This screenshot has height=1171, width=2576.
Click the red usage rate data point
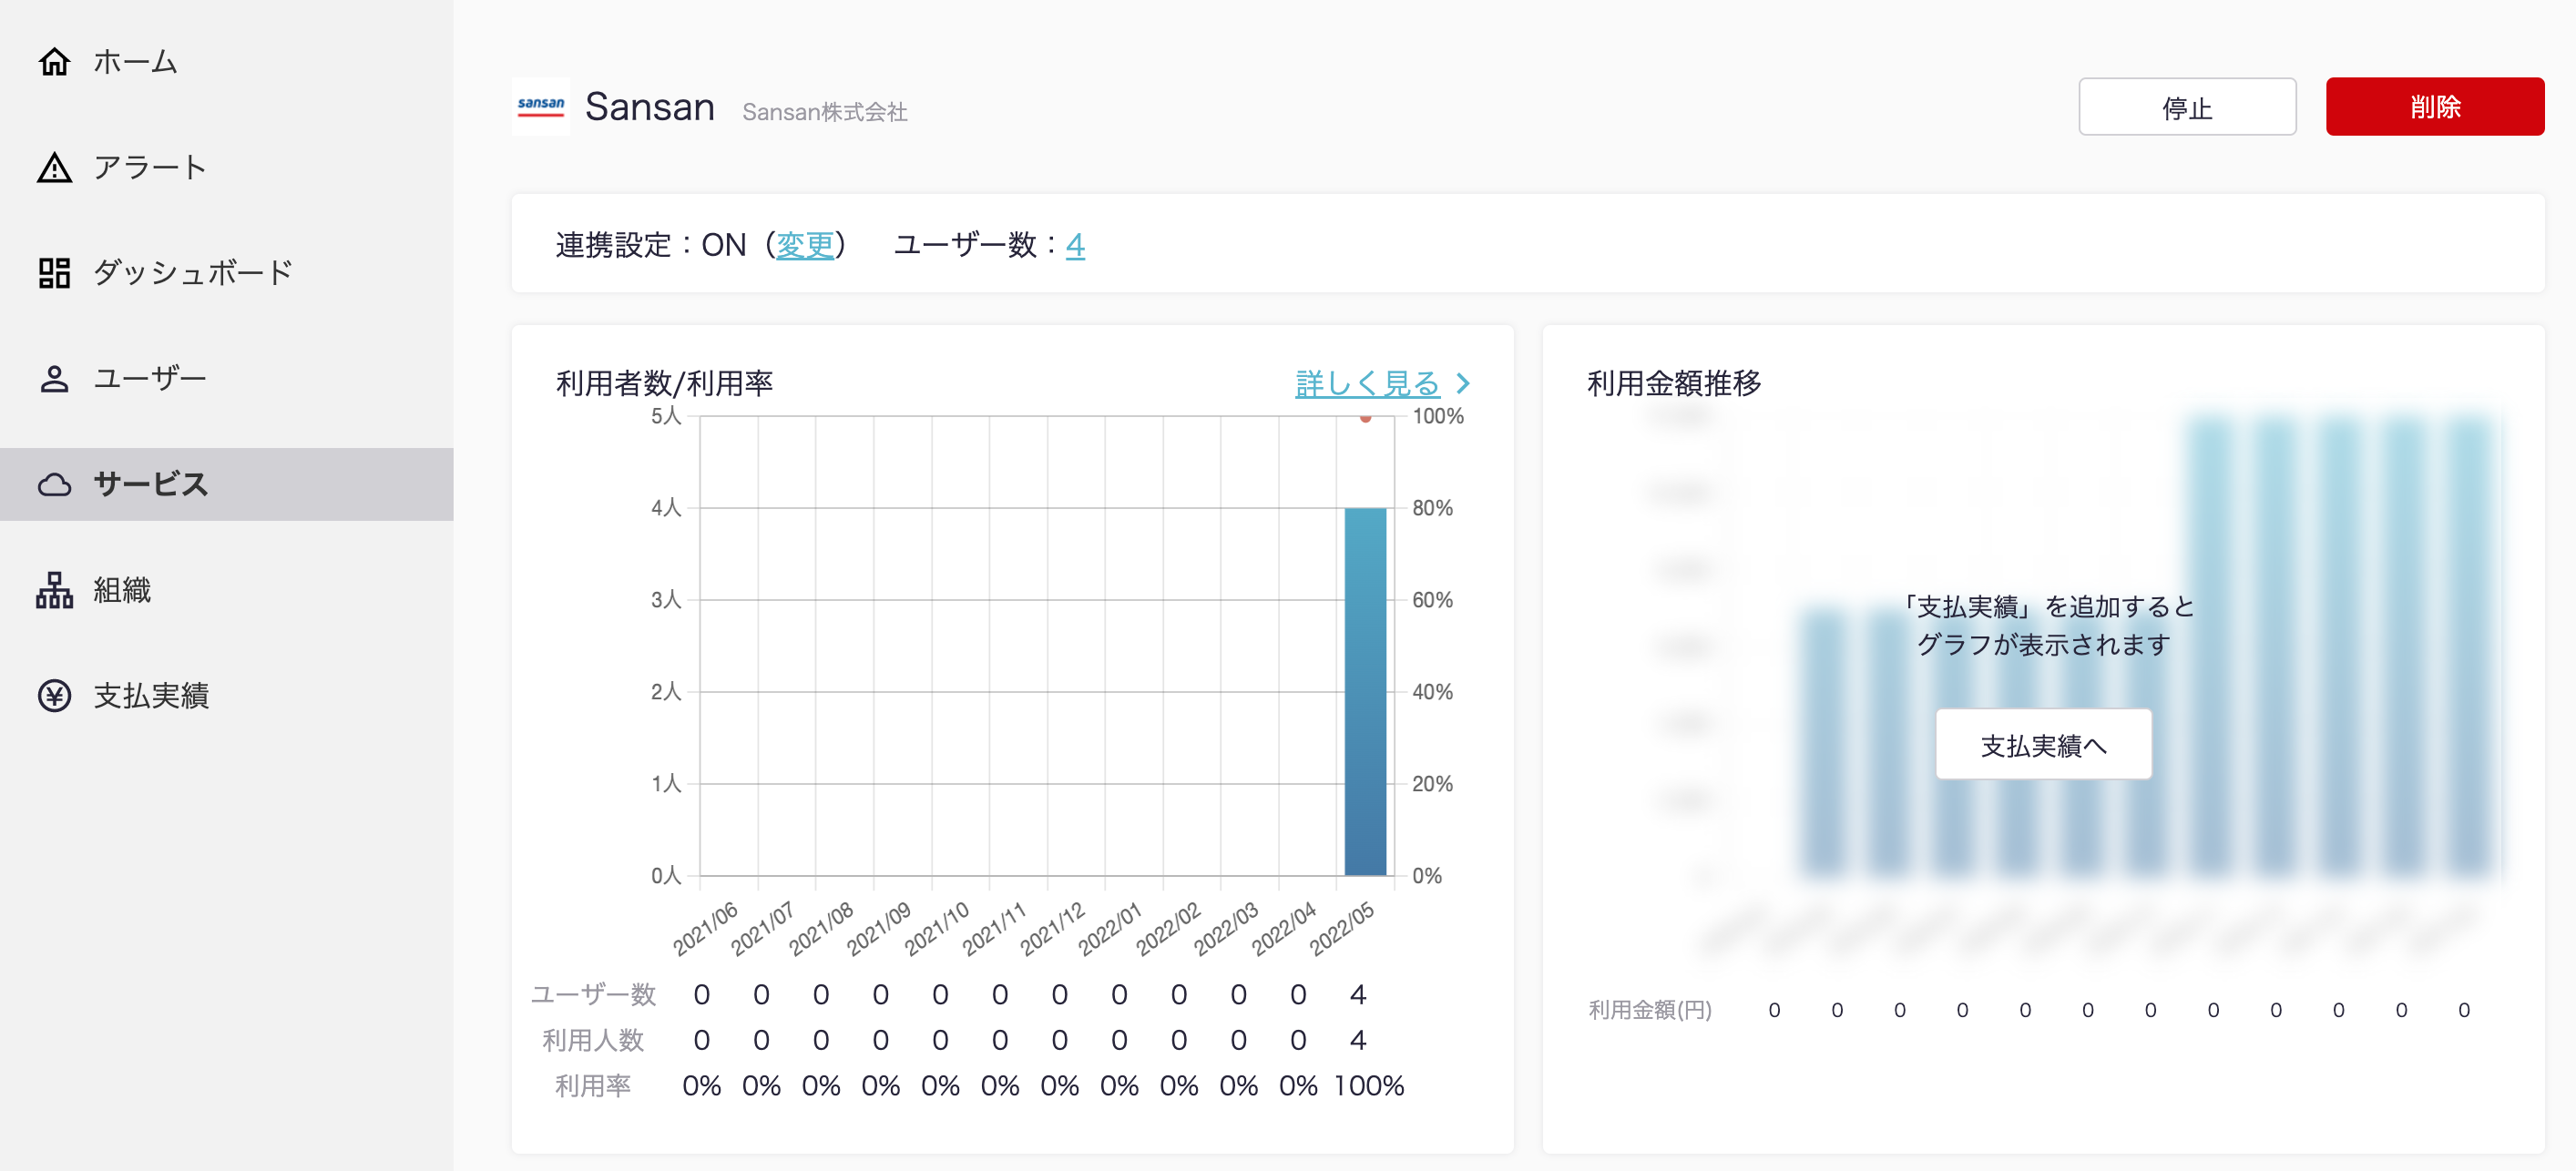coord(1365,418)
